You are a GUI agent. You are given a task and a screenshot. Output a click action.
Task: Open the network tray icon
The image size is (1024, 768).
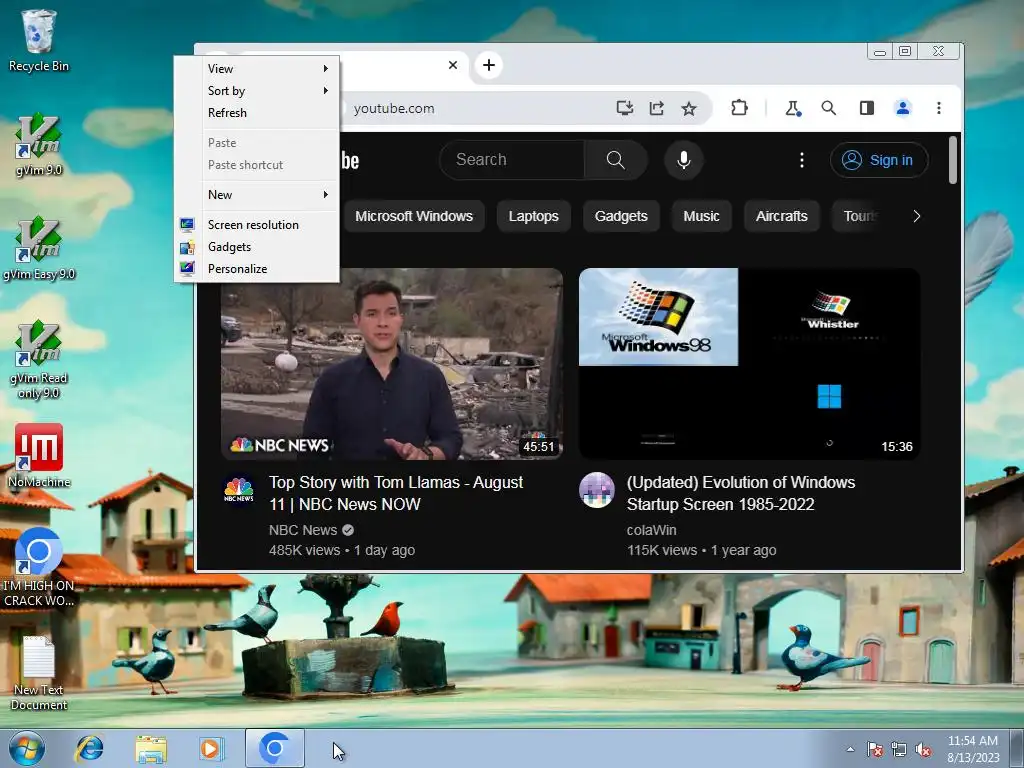pos(899,749)
